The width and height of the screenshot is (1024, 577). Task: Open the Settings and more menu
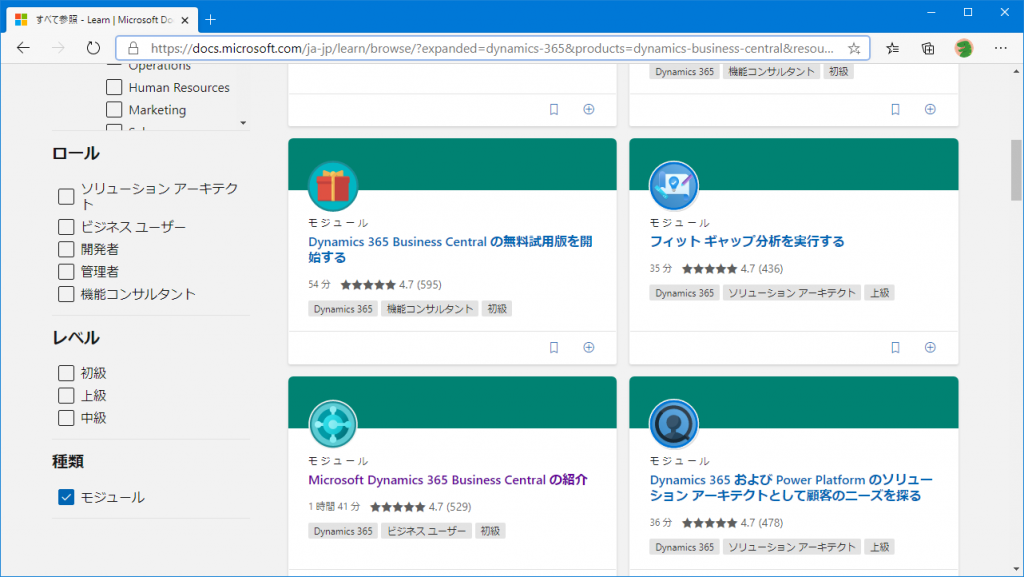pos(1000,48)
